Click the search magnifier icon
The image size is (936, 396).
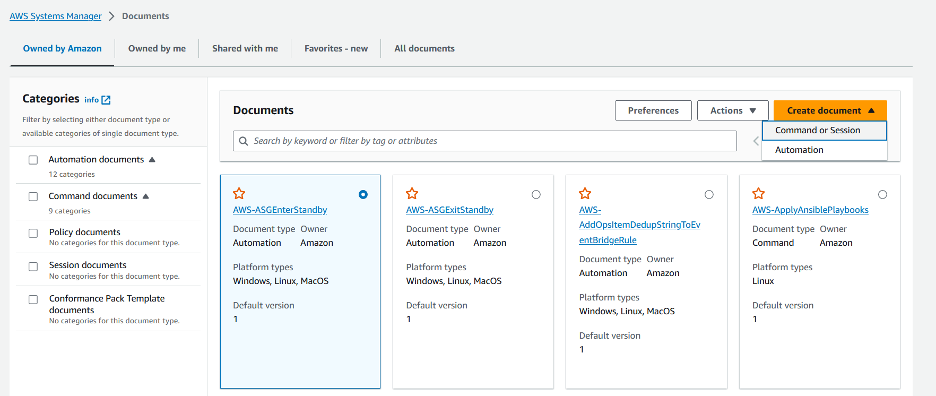pos(244,142)
